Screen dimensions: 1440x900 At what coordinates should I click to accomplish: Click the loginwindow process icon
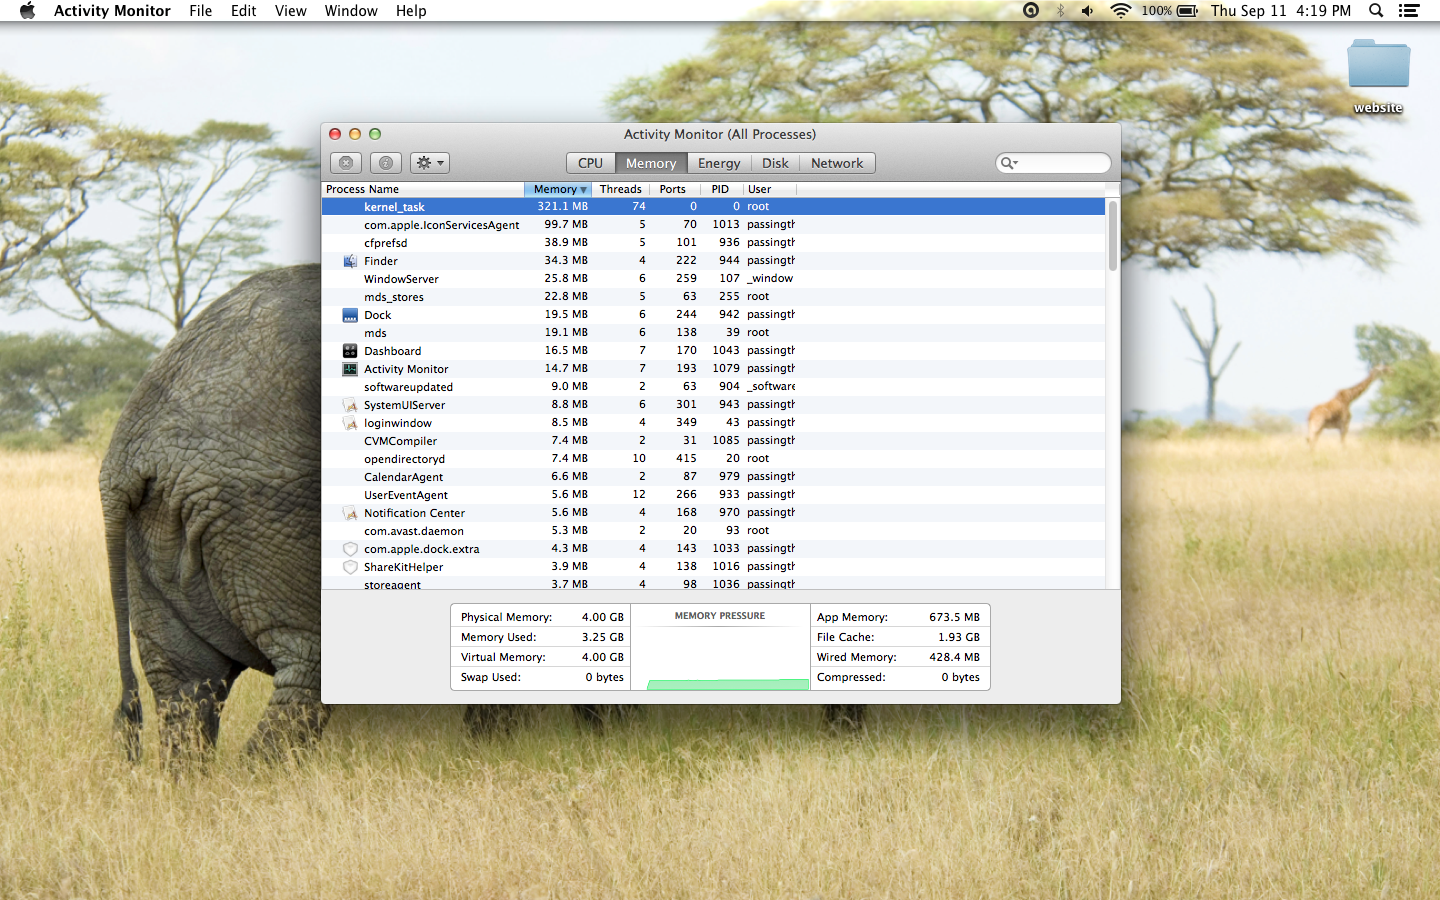coord(350,423)
